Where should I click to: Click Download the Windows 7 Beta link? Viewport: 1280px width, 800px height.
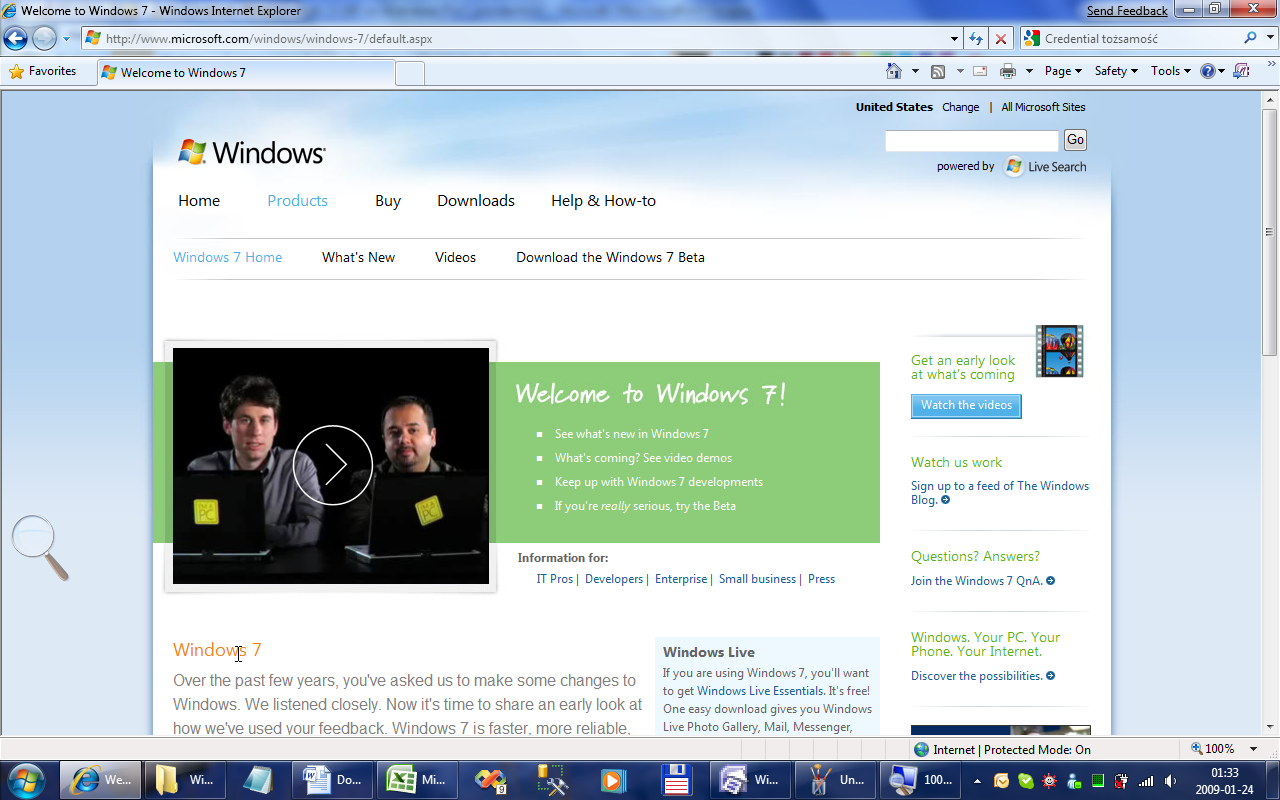click(610, 257)
